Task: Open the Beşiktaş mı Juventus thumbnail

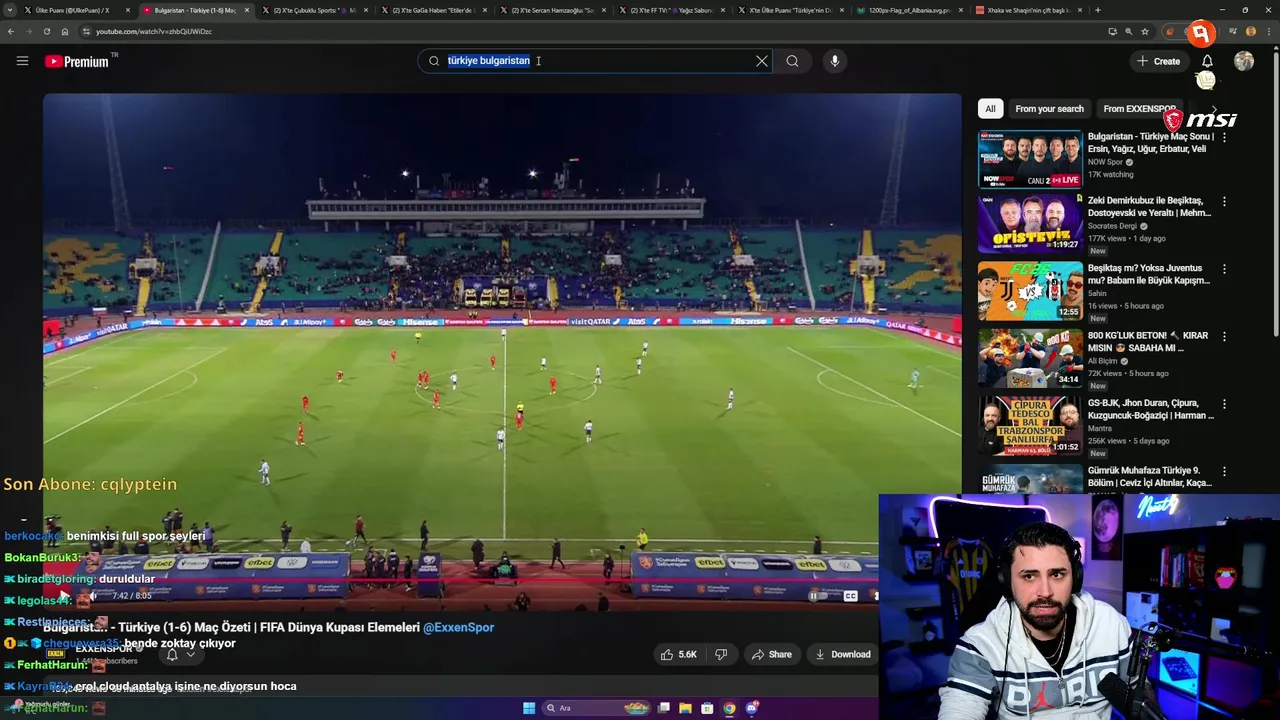Action: coord(1030,291)
